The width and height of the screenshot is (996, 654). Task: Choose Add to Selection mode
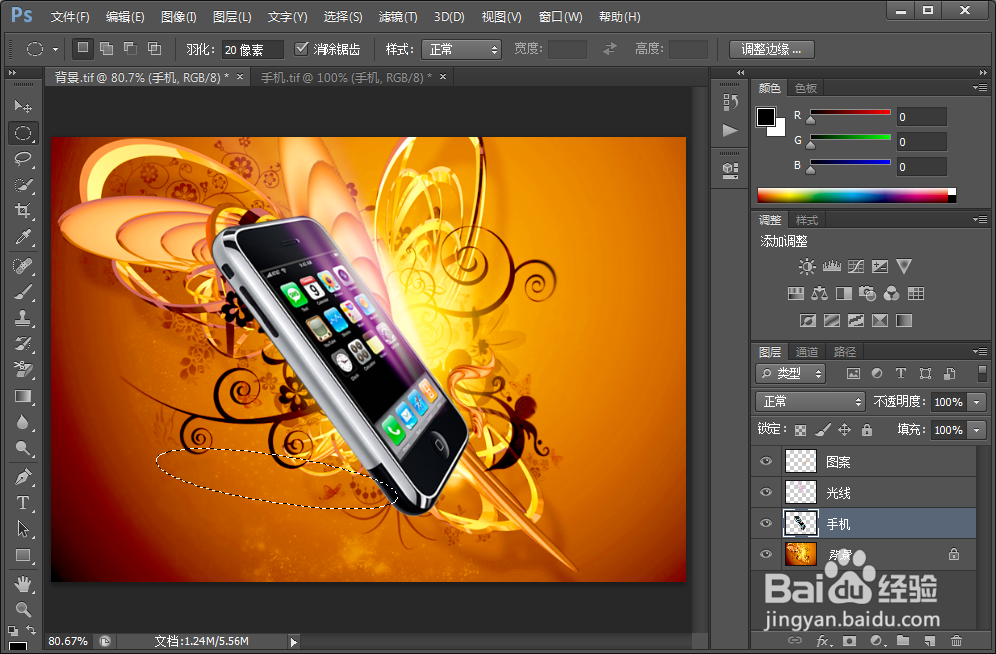[x=107, y=48]
